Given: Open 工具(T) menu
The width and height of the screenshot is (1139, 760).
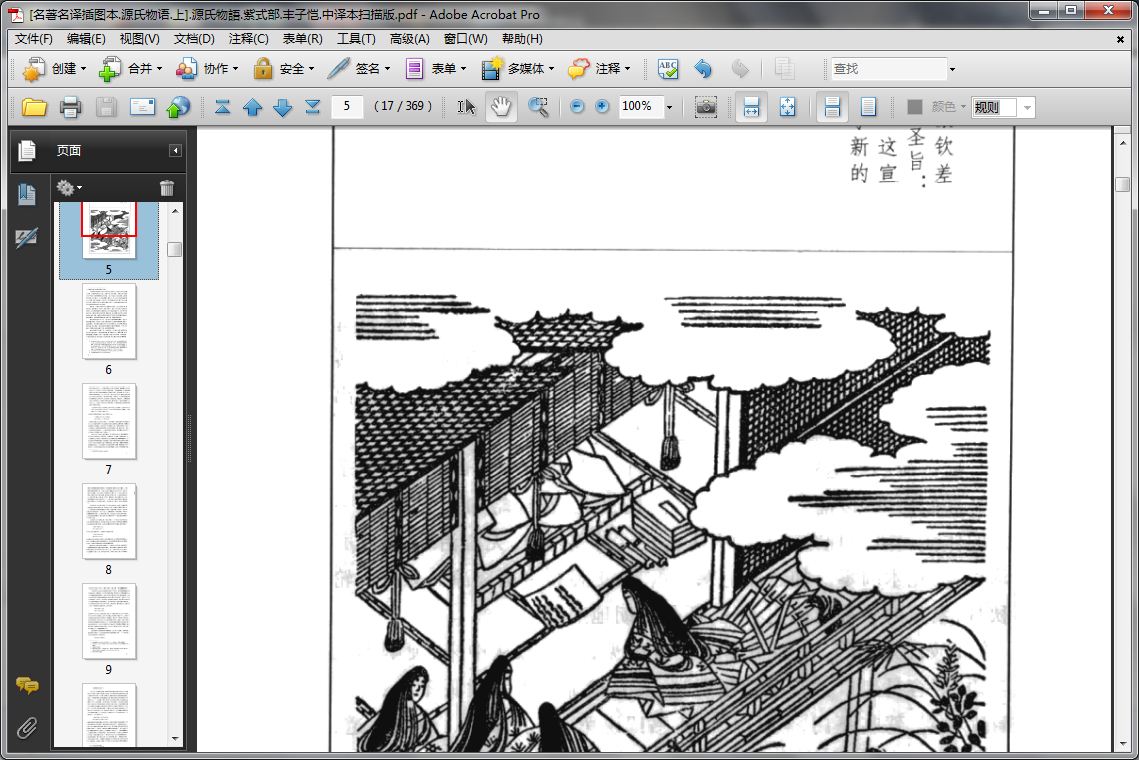Looking at the screenshot, I should 356,39.
